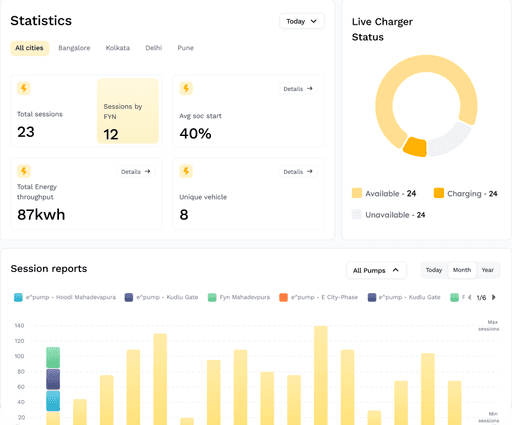Viewport: 512px width, 425px height.
Task: Click the Total sessions value 23
Action: [x=26, y=132]
